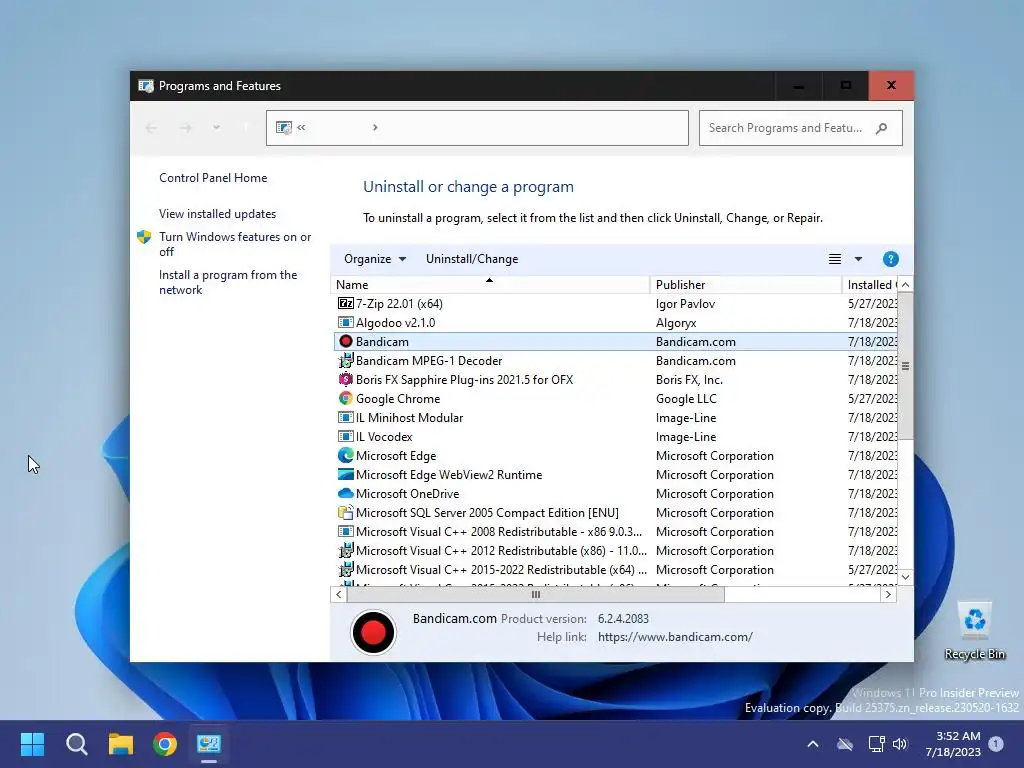Screen dimensions: 1024x768
Task: Launch File Explorer from taskbar
Action: tap(121, 744)
